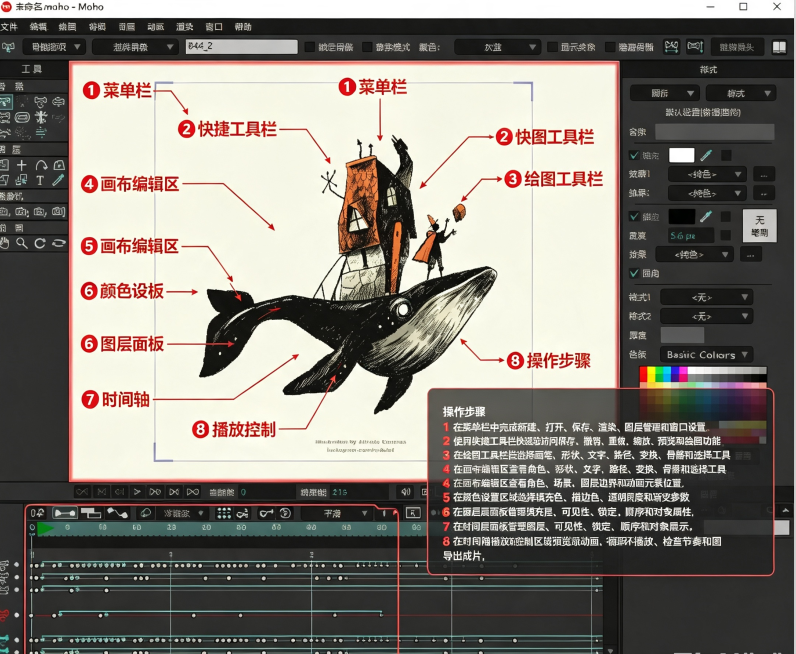Open the 渲染 menu
Screen dimensions: 796x654
185,27
